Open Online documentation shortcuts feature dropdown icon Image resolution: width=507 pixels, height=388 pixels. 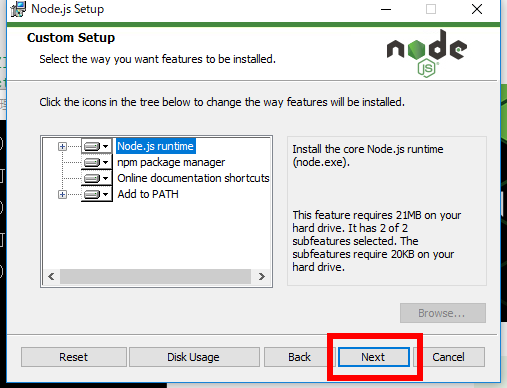pyautogui.click(x=97, y=178)
